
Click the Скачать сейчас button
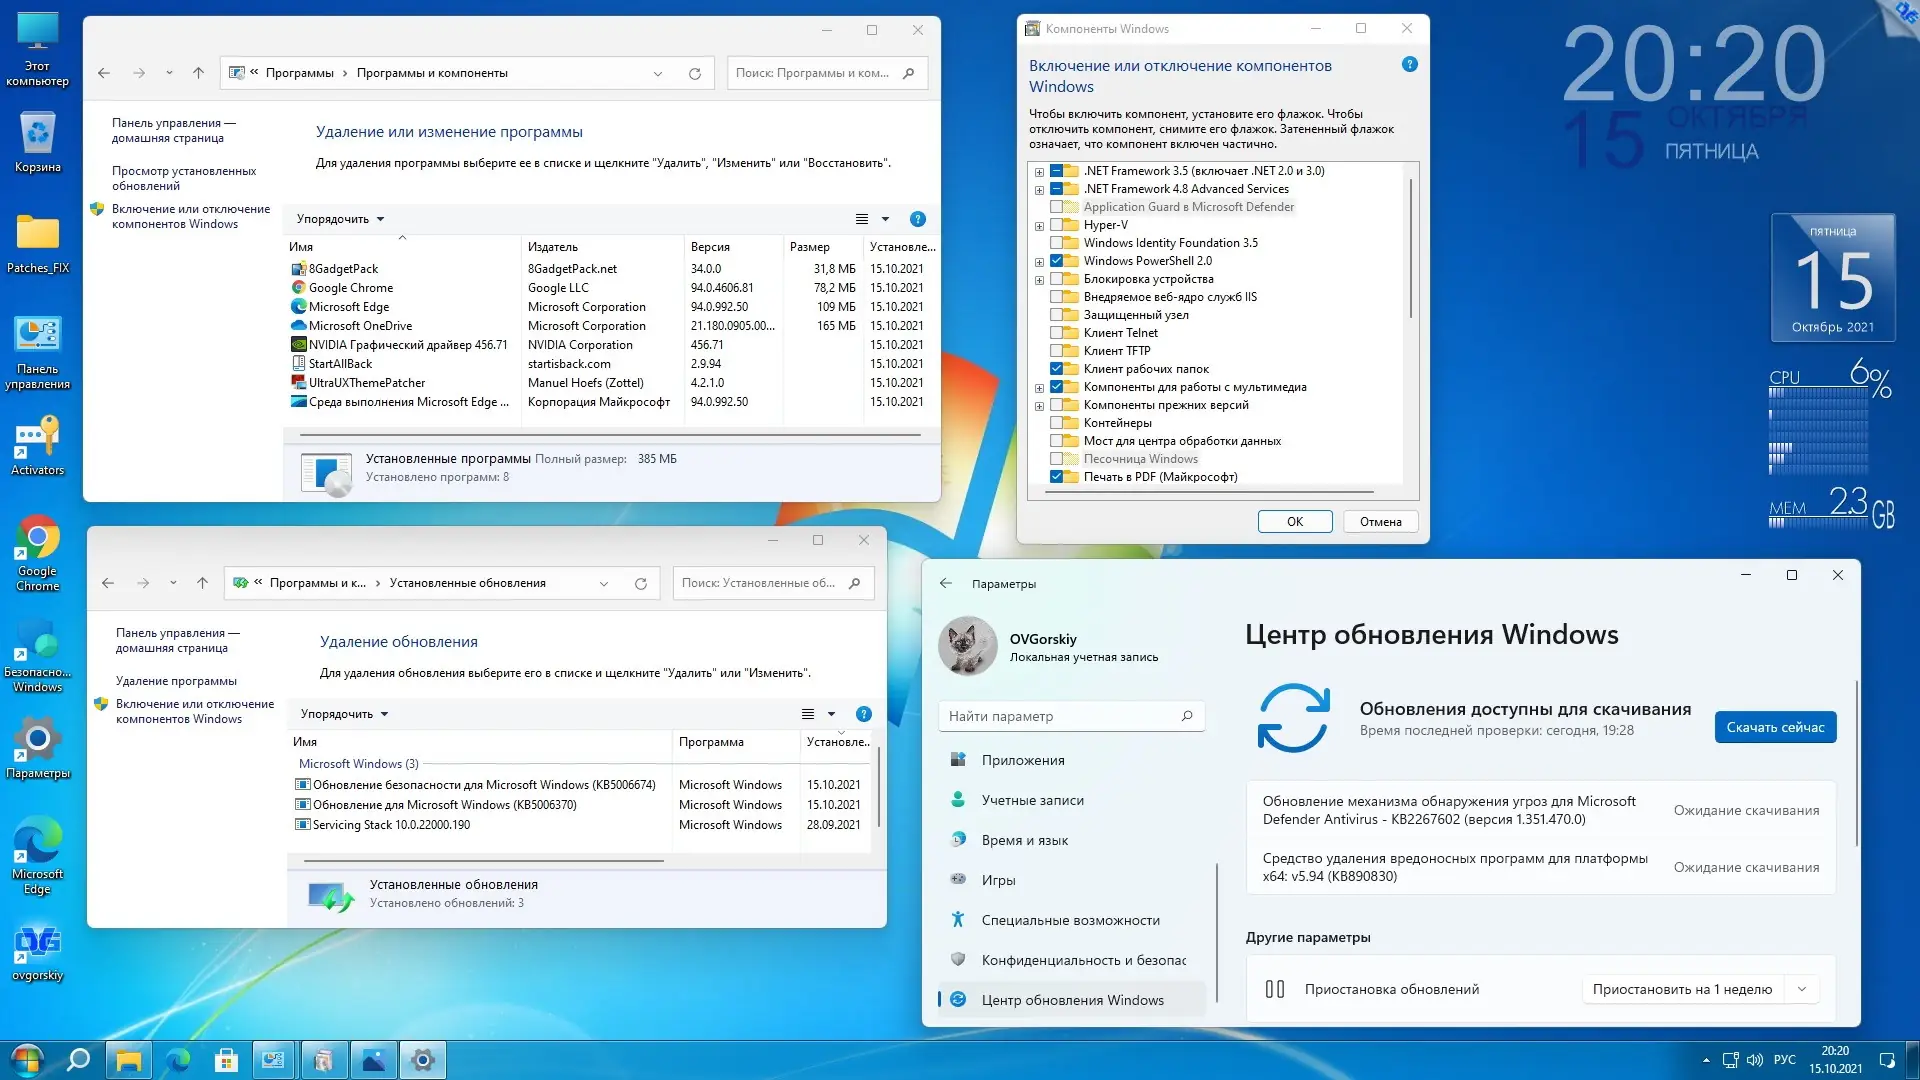pos(1775,727)
